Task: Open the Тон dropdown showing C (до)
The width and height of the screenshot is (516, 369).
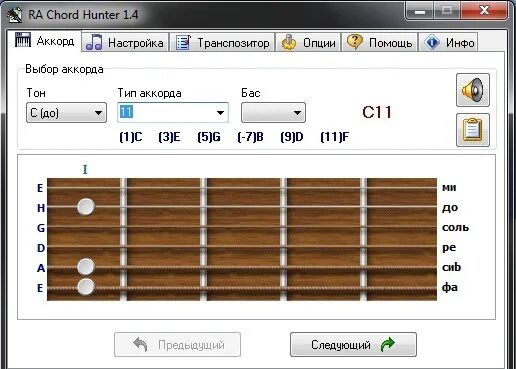Action: coord(66,113)
